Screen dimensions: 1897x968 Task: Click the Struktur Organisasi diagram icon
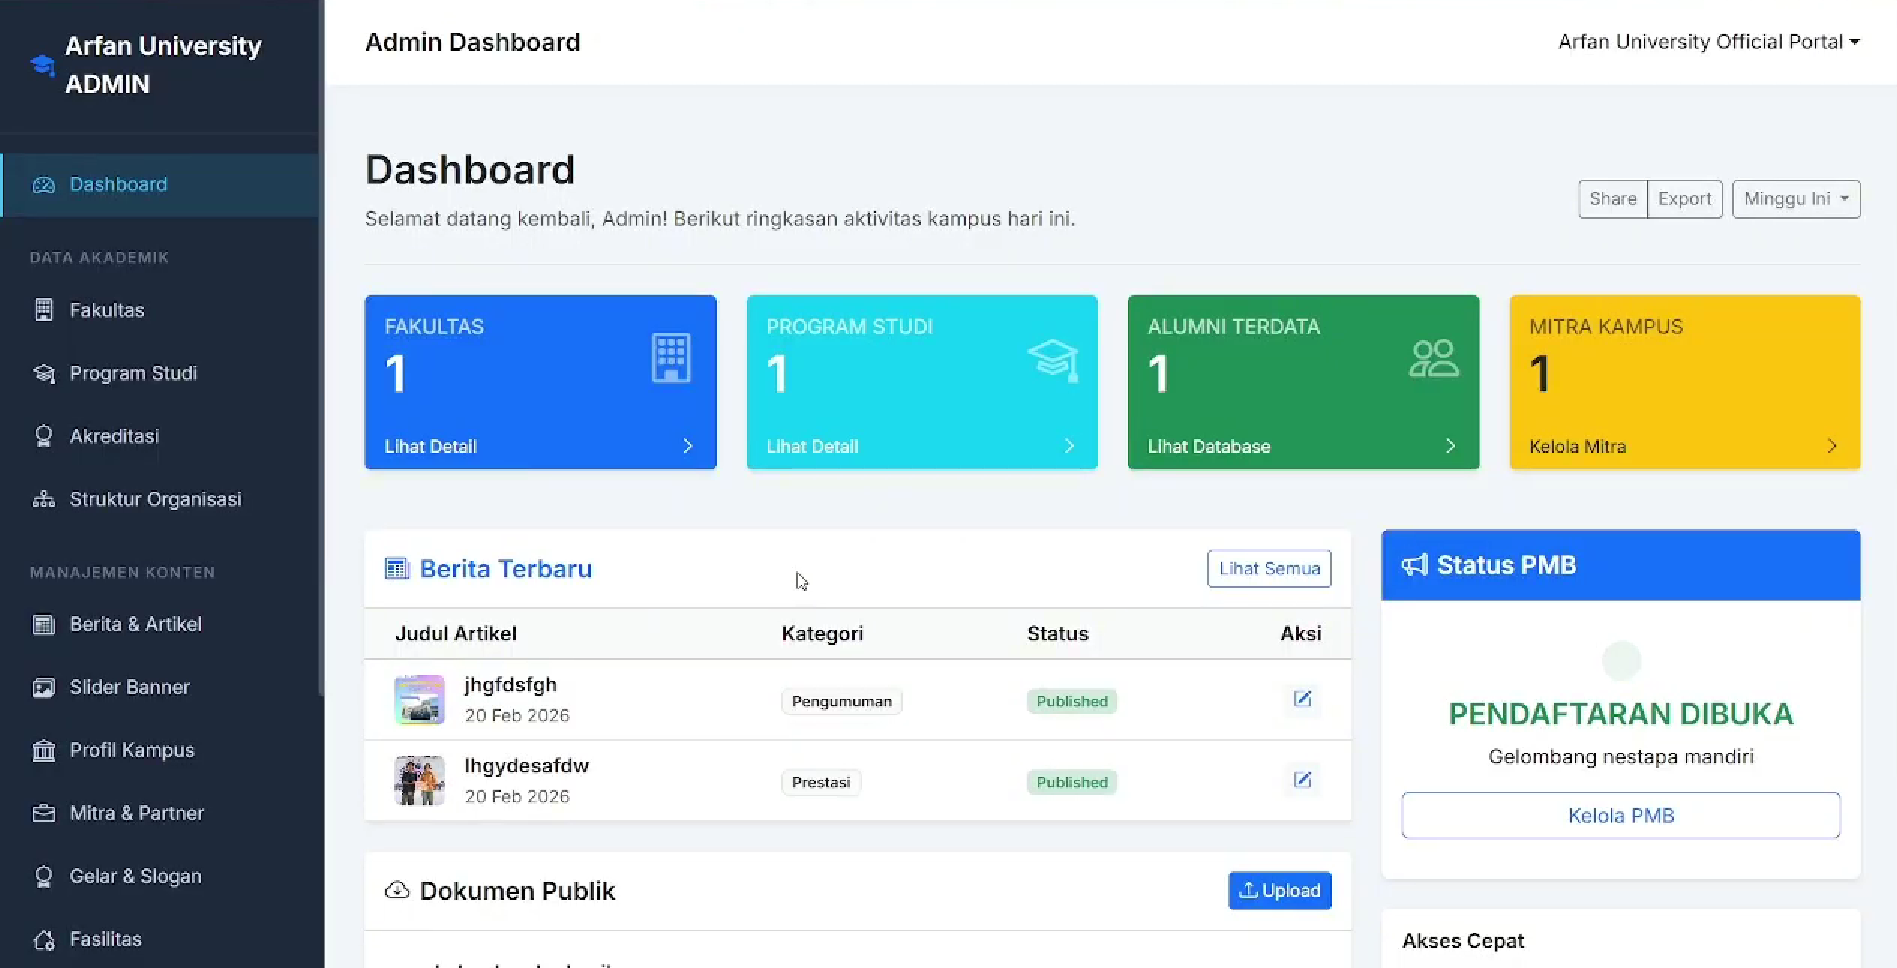44,499
